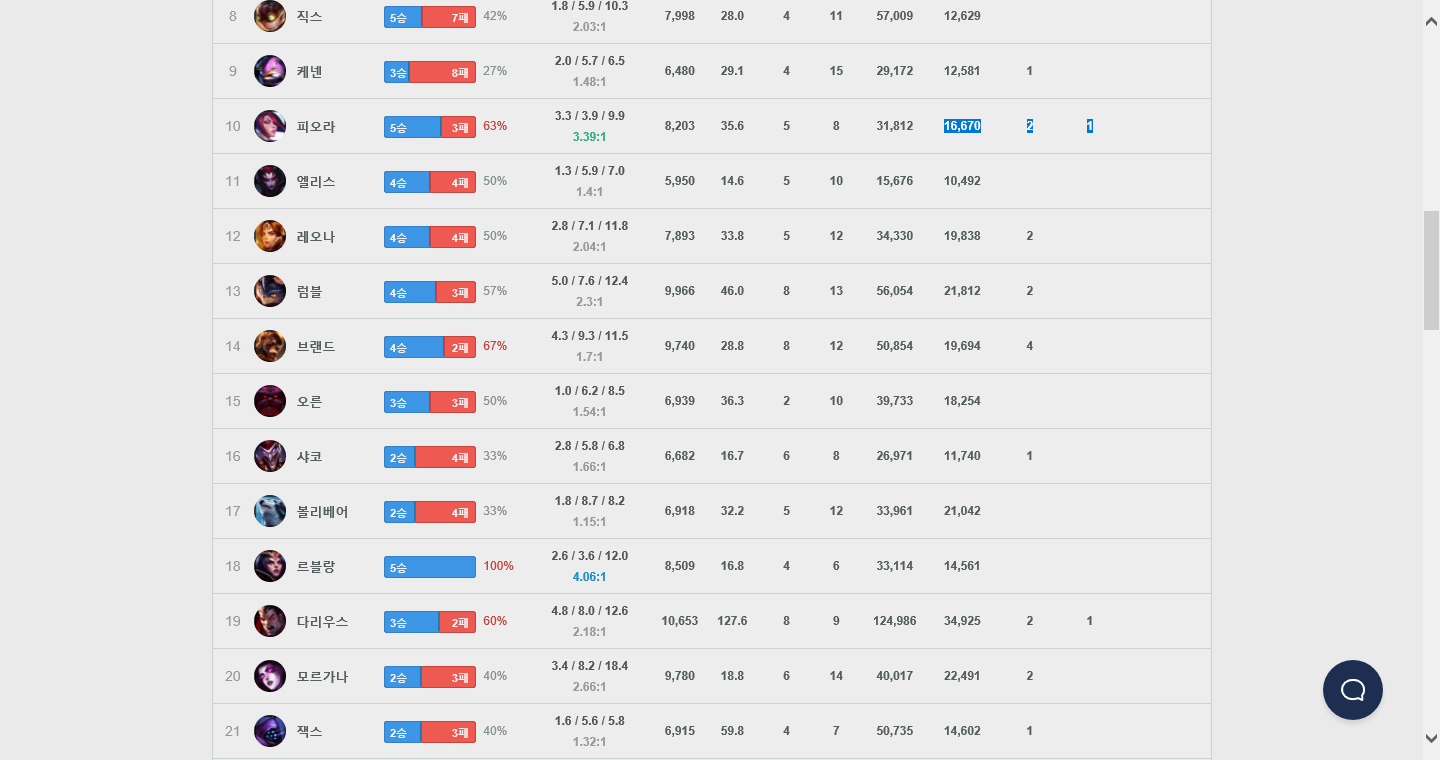The image size is (1440, 760).
Task: Click the 잭스 champion name link
Action: pos(310,731)
